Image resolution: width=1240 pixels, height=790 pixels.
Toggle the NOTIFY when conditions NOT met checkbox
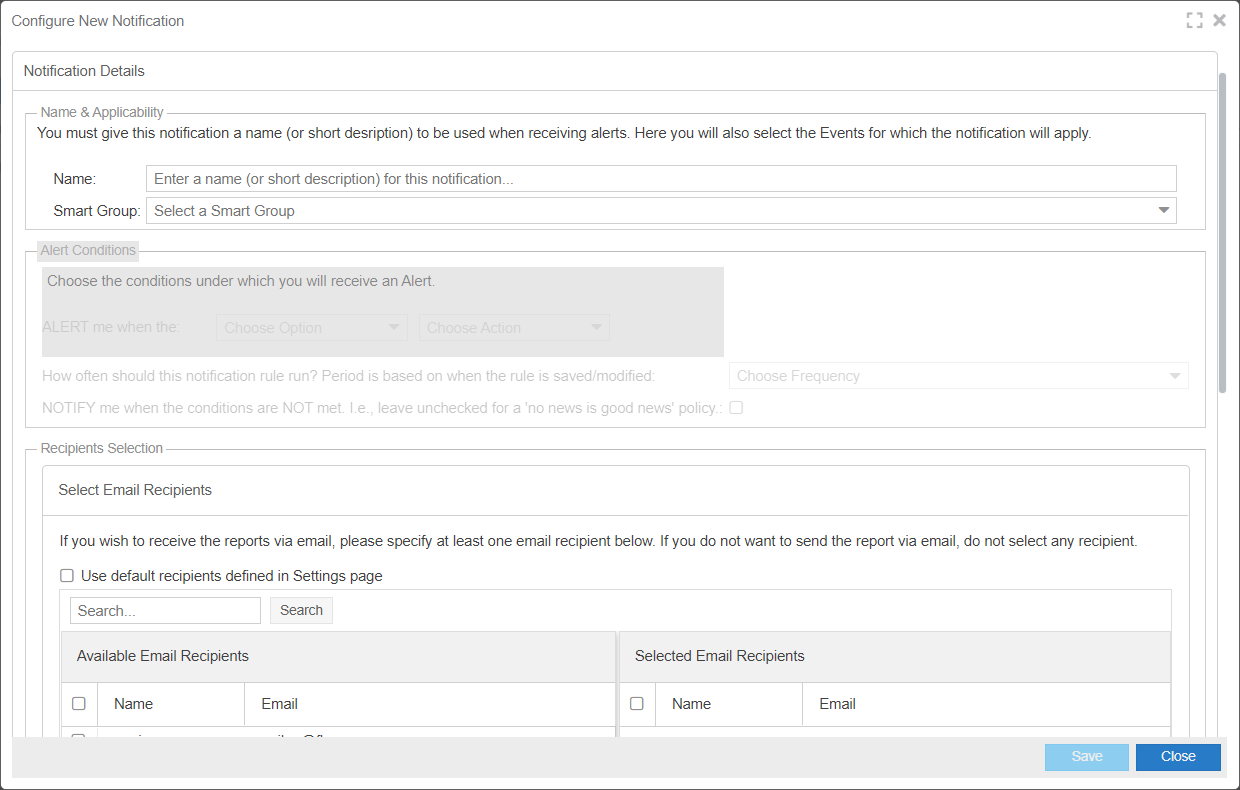pyautogui.click(x=736, y=408)
